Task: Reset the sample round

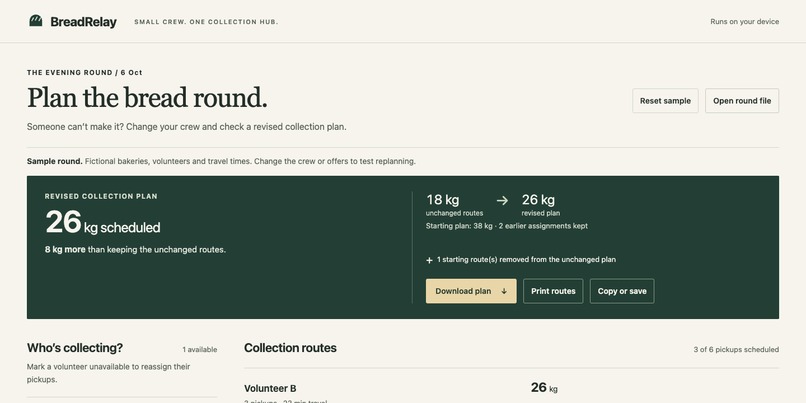Action: click(x=665, y=101)
